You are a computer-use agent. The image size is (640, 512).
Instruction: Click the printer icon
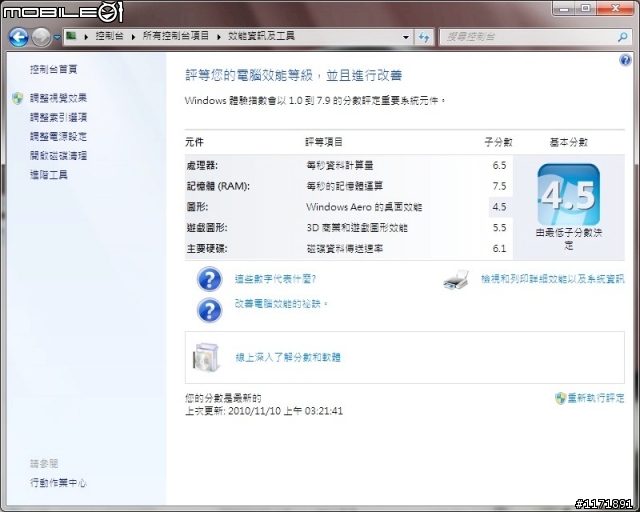tap(456, 280)
